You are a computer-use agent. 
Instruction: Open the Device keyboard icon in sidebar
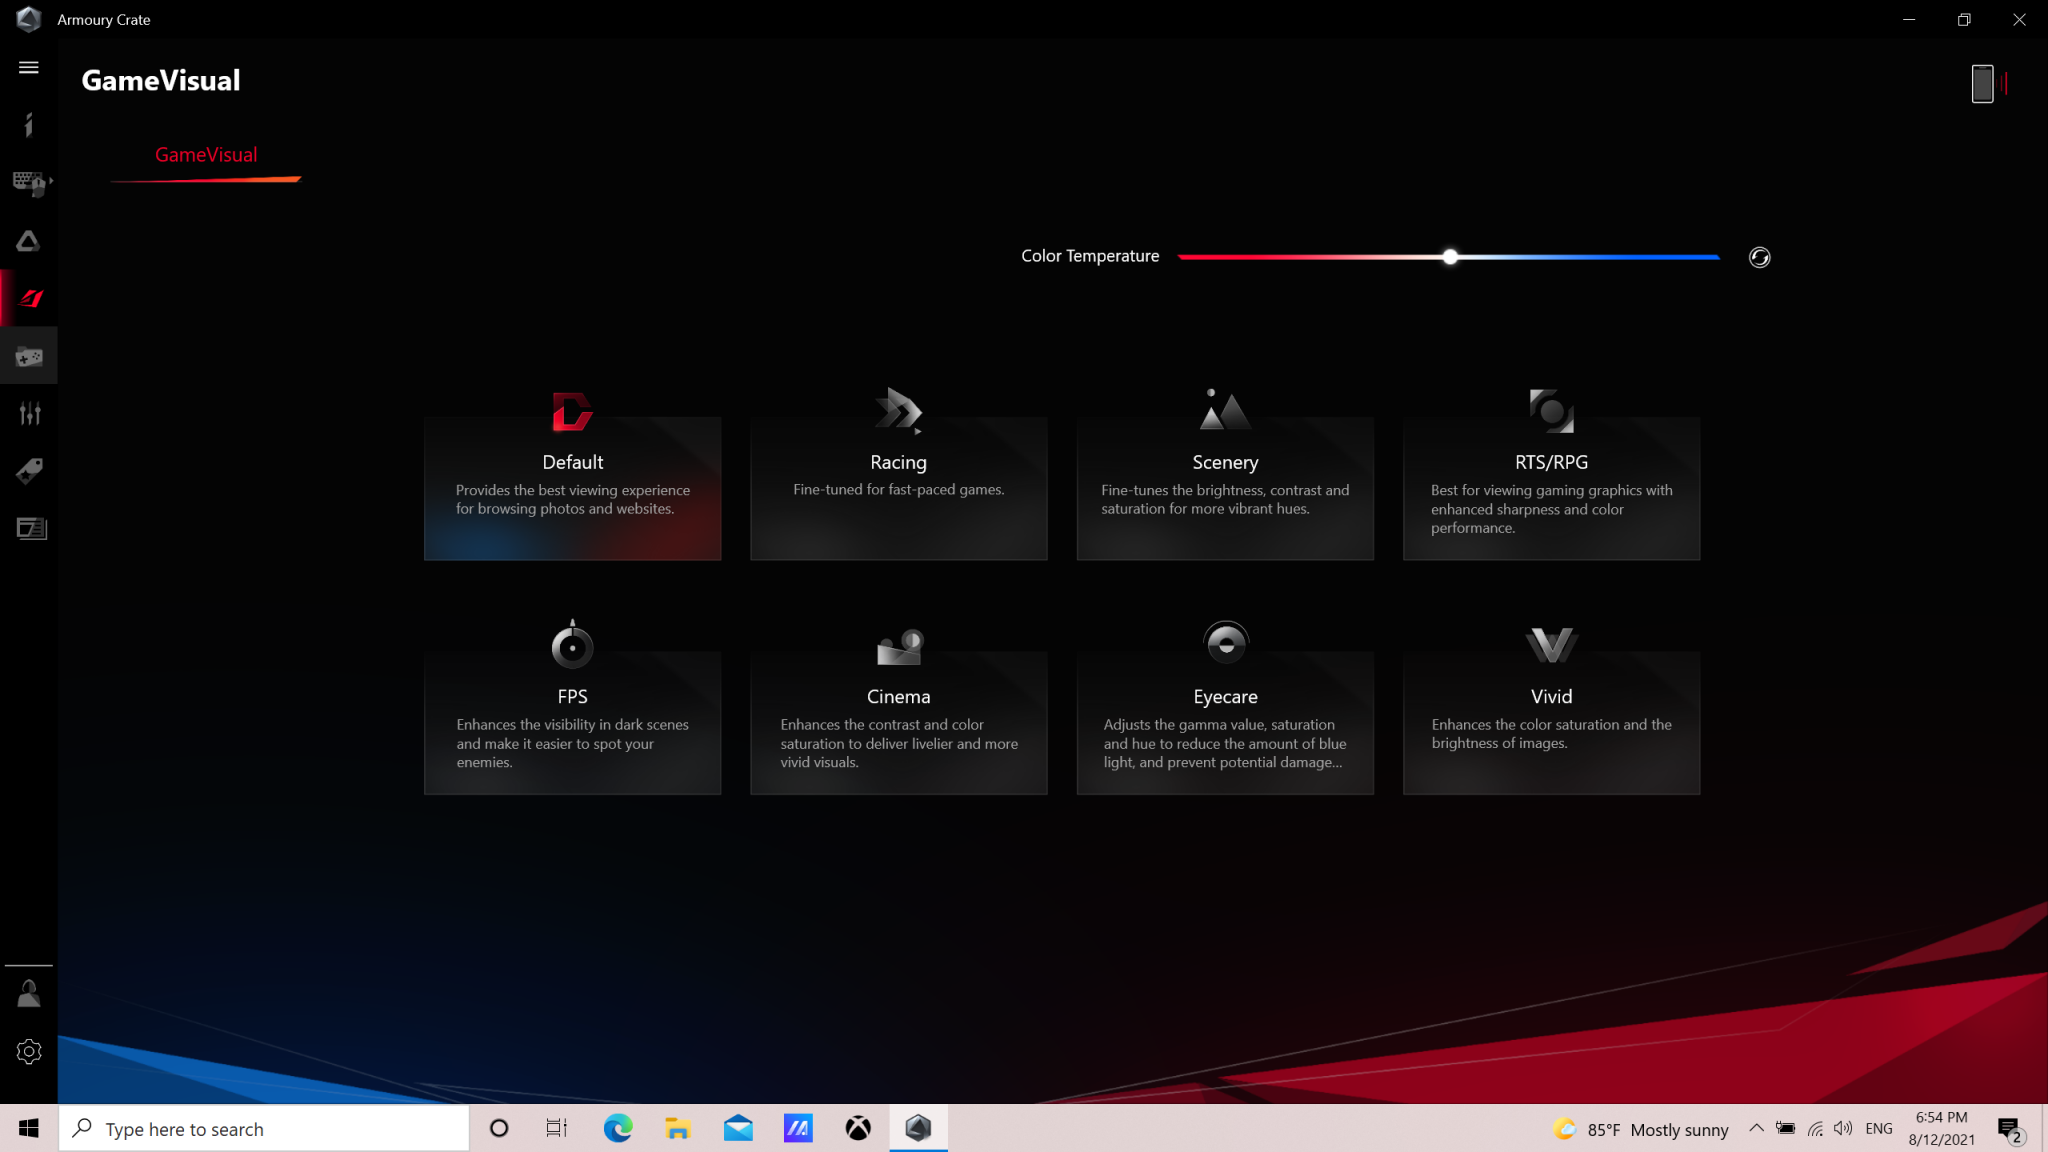(x=28, y=182)
